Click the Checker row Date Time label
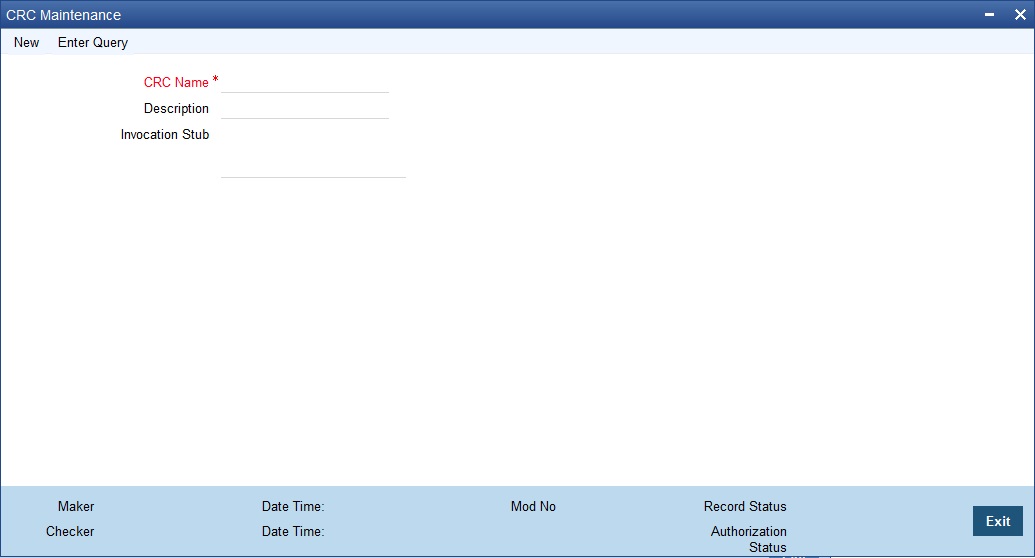This screenshot has height=558, width=1035. pos(293,532)
